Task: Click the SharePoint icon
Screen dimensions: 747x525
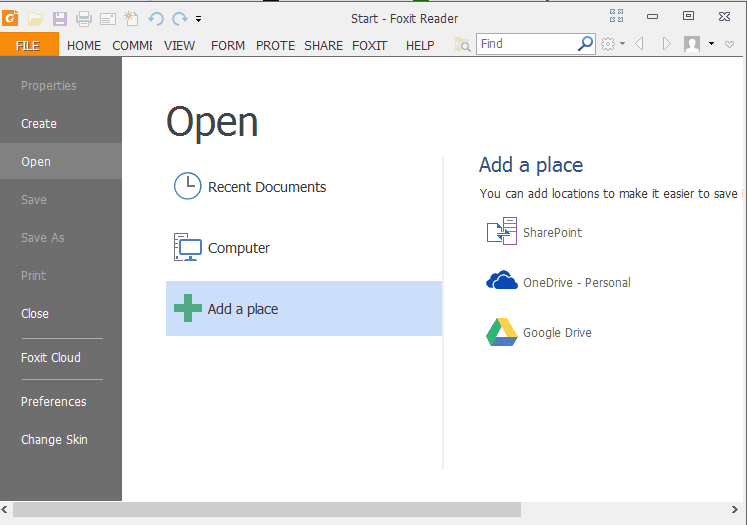Action: [x=501, y=231]
